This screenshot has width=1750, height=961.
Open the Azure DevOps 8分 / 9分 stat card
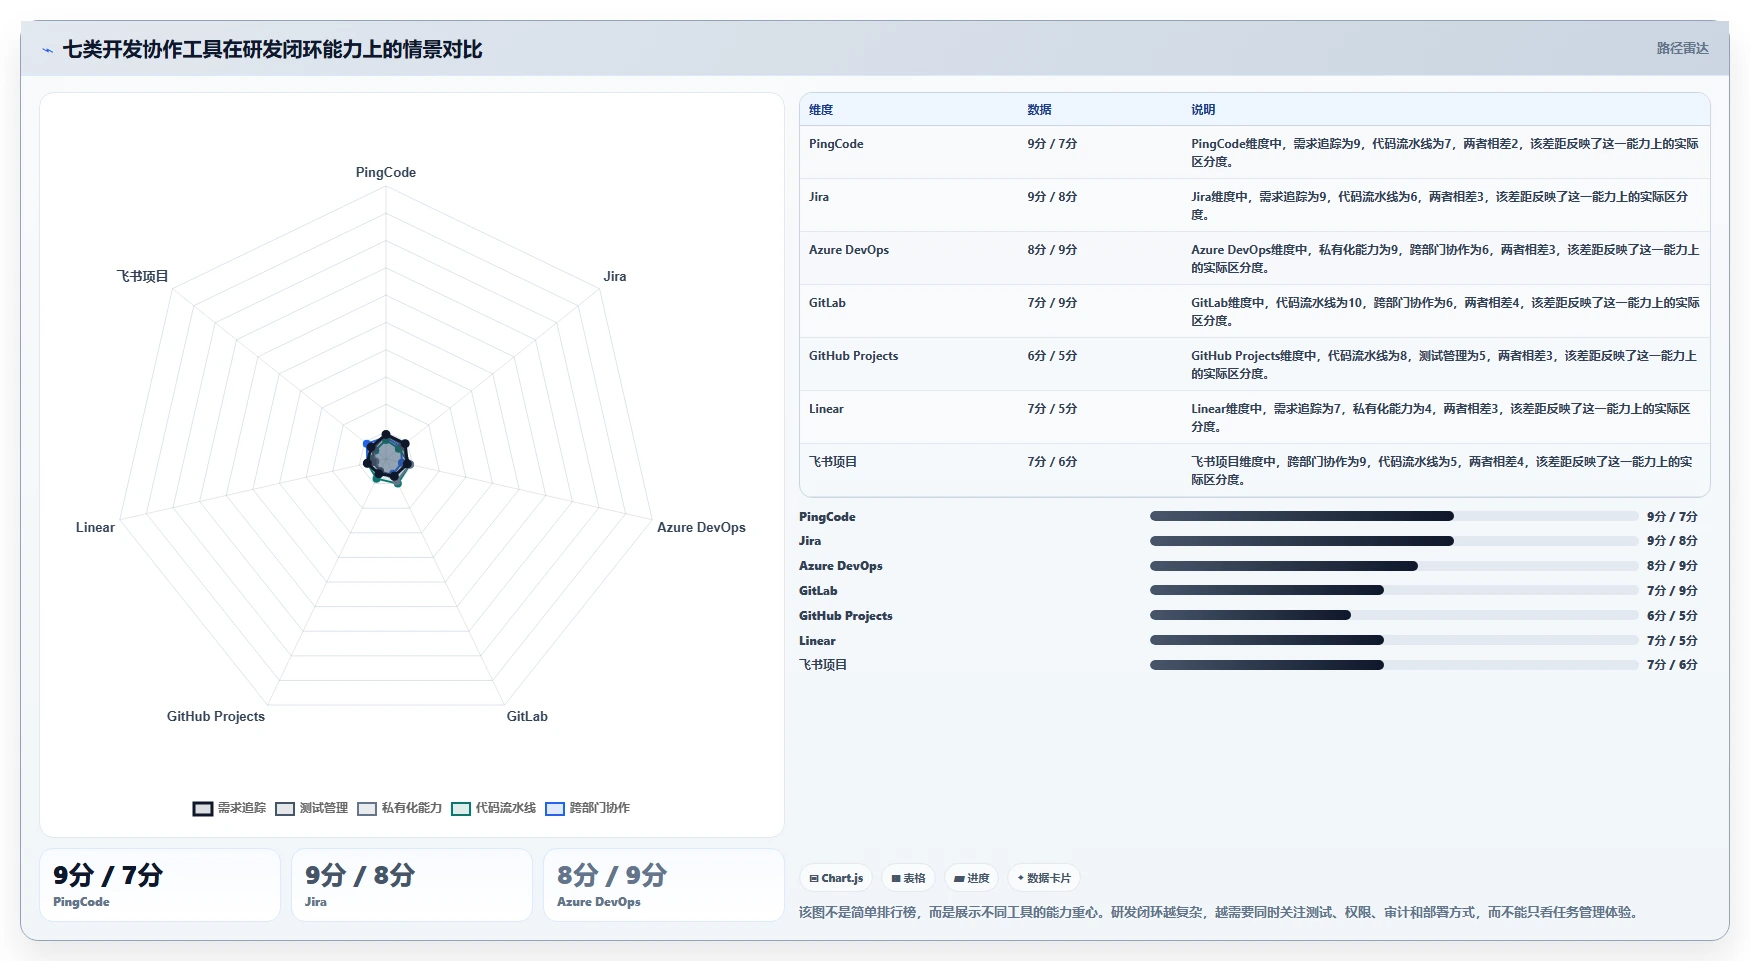[x=664, y=885]
